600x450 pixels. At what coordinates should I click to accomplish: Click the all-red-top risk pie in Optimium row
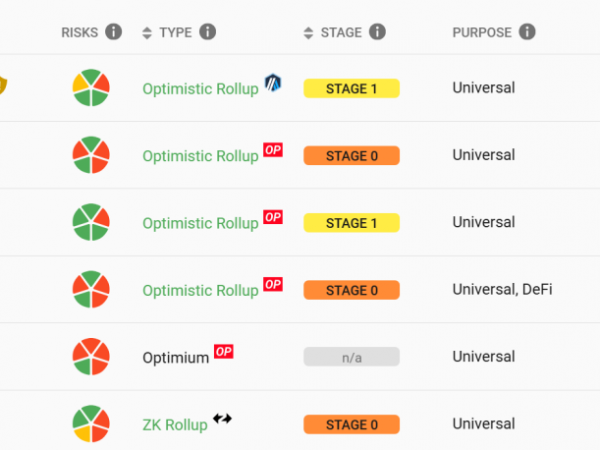coord(91,357)
